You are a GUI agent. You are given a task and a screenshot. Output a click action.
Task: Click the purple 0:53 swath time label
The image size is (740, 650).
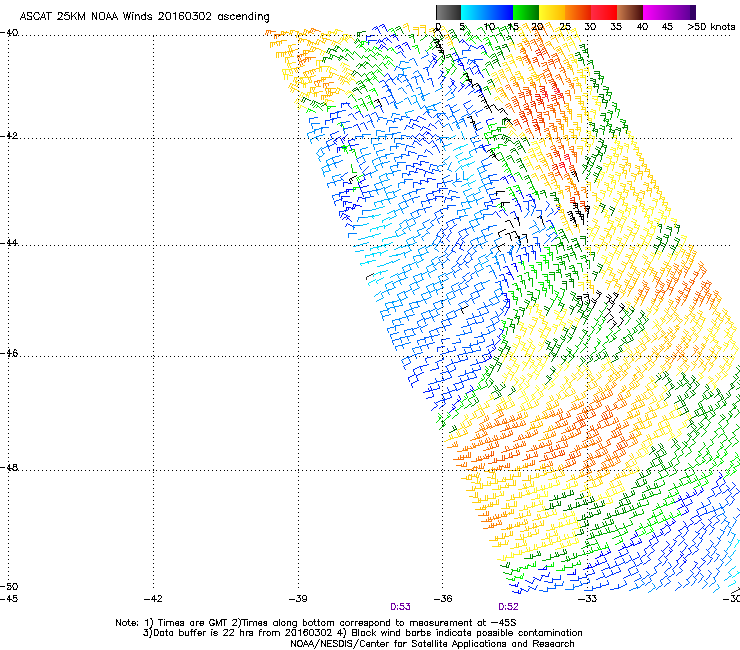[x=400, y=607]
